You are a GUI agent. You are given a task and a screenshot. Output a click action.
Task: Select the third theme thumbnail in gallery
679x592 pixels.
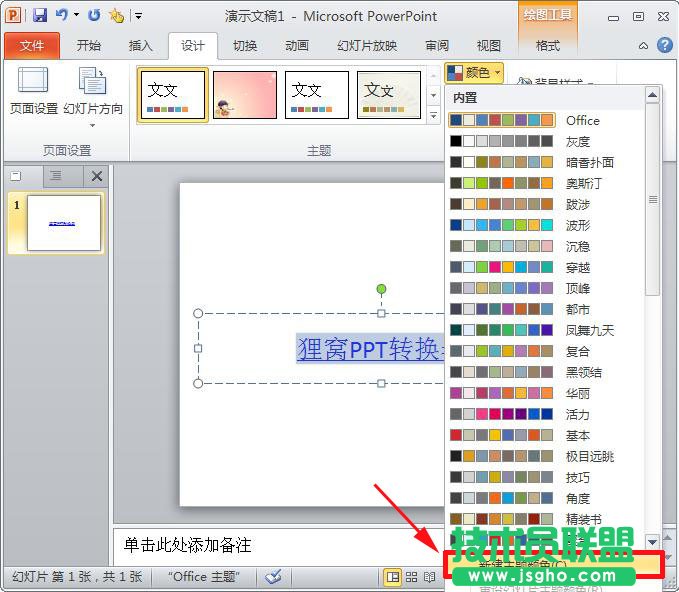[317, 95]
